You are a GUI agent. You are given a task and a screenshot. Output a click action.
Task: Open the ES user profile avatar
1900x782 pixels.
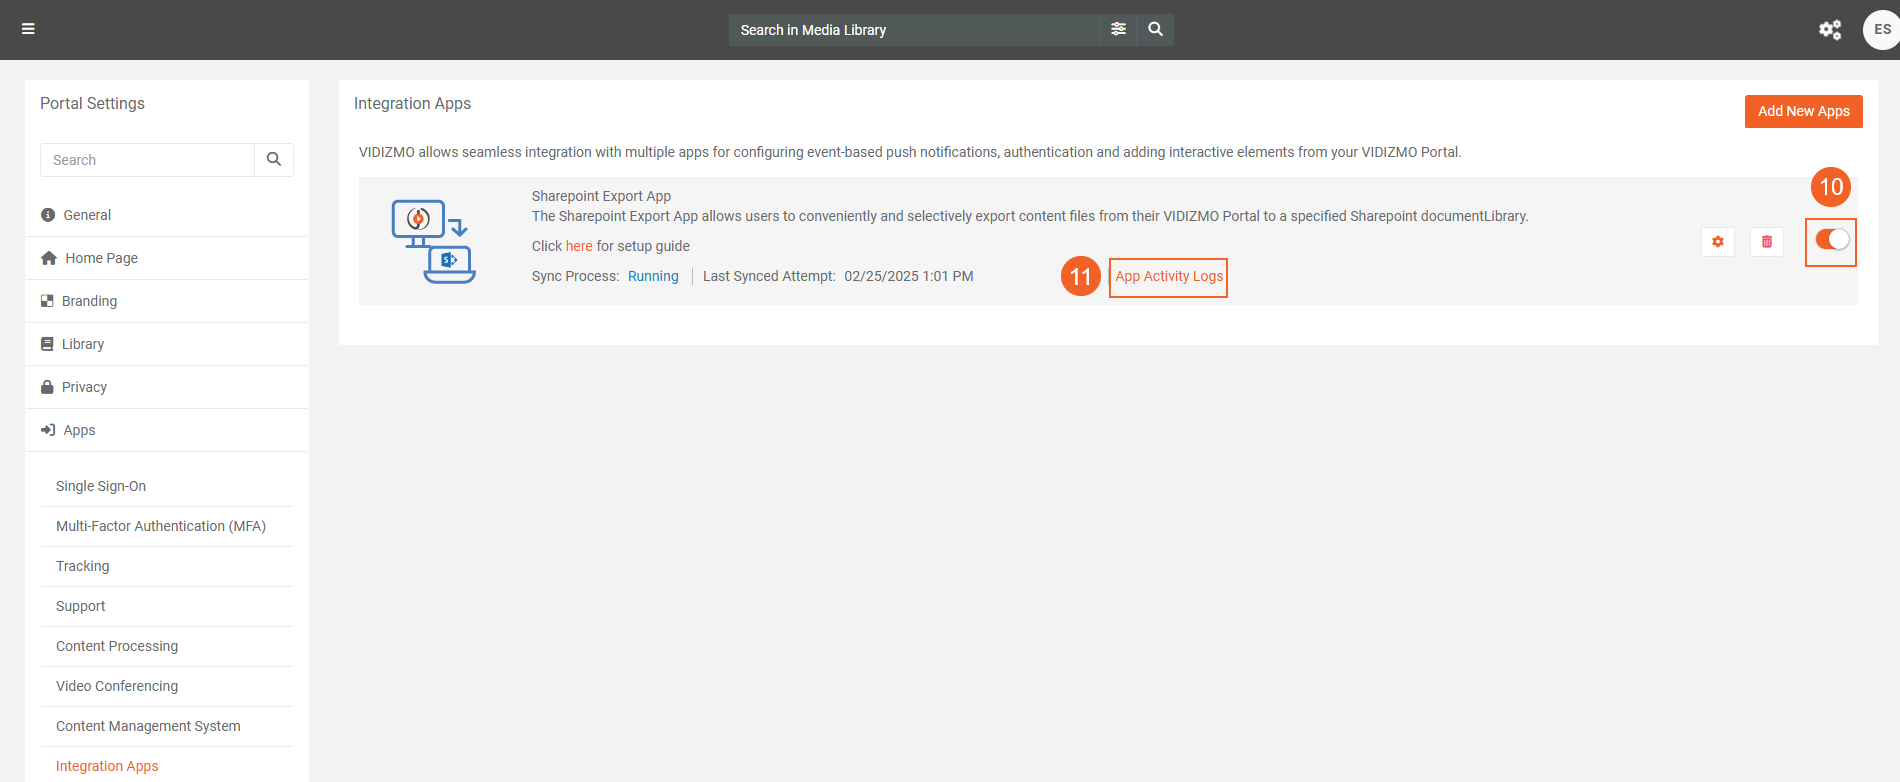1880,30
